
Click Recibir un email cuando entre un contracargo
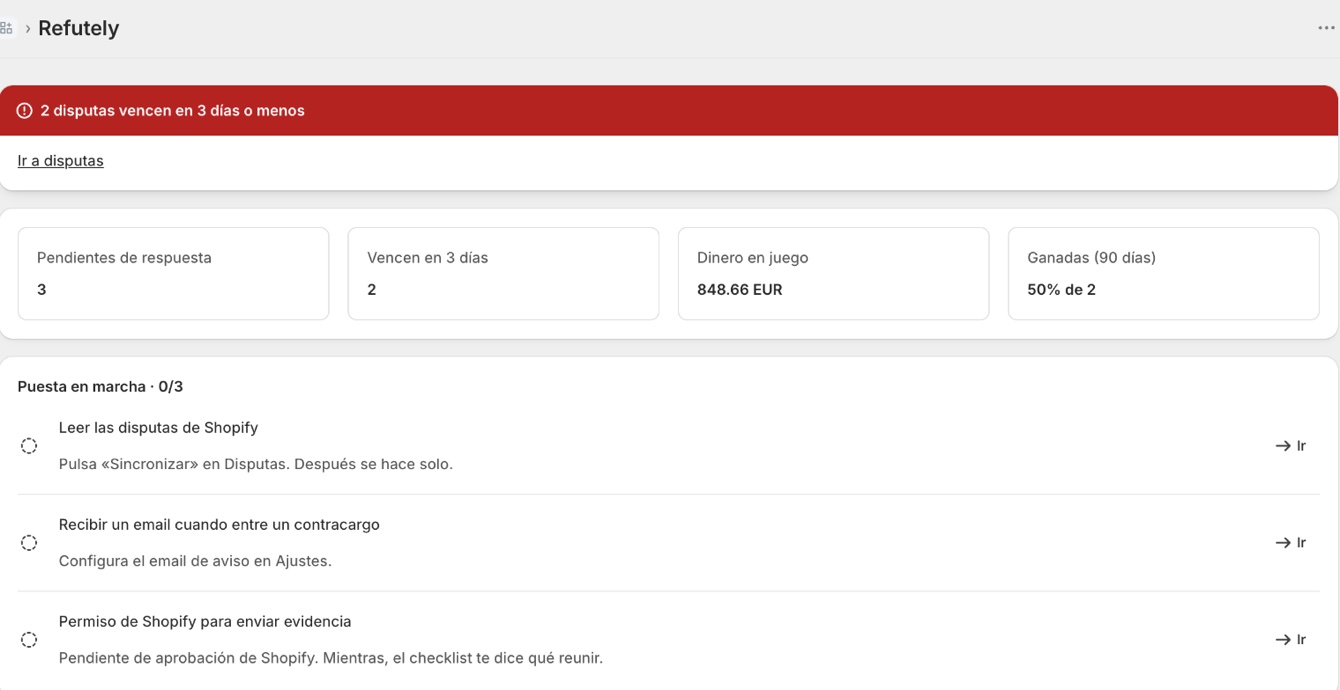pyautogui.click(x=219, y=525)
